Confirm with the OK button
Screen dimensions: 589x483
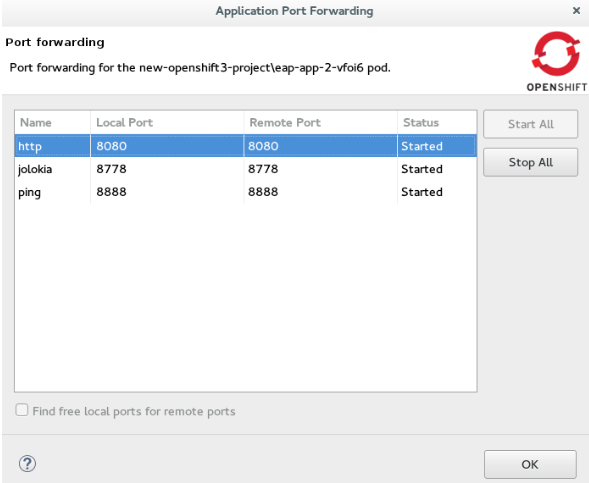click(530, 464)
